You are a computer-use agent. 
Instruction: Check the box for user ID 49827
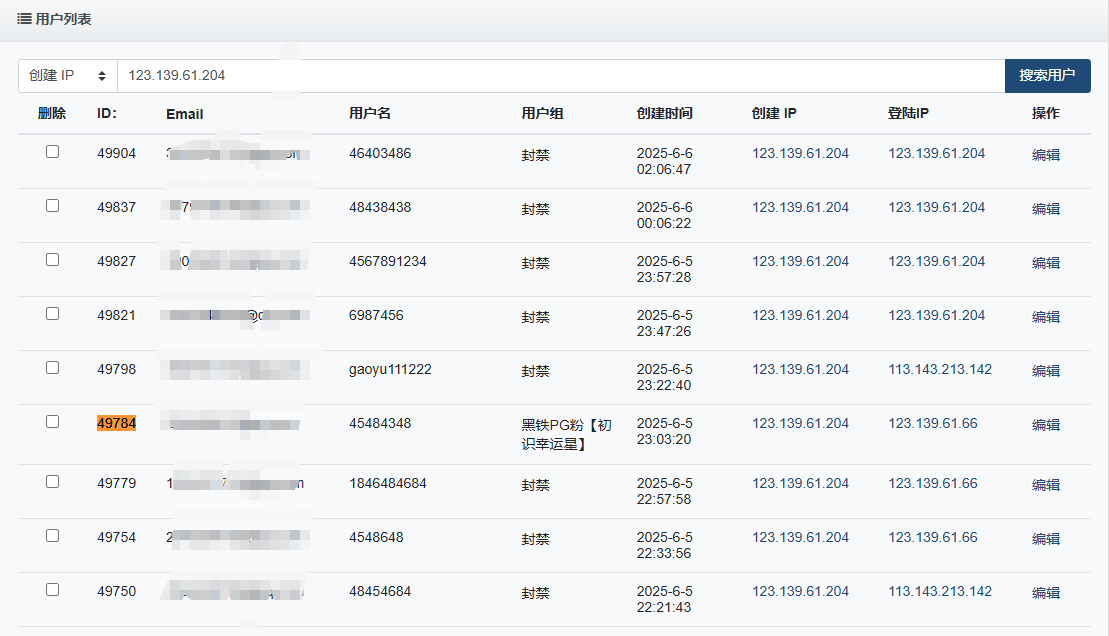click(x=52, y=260)
